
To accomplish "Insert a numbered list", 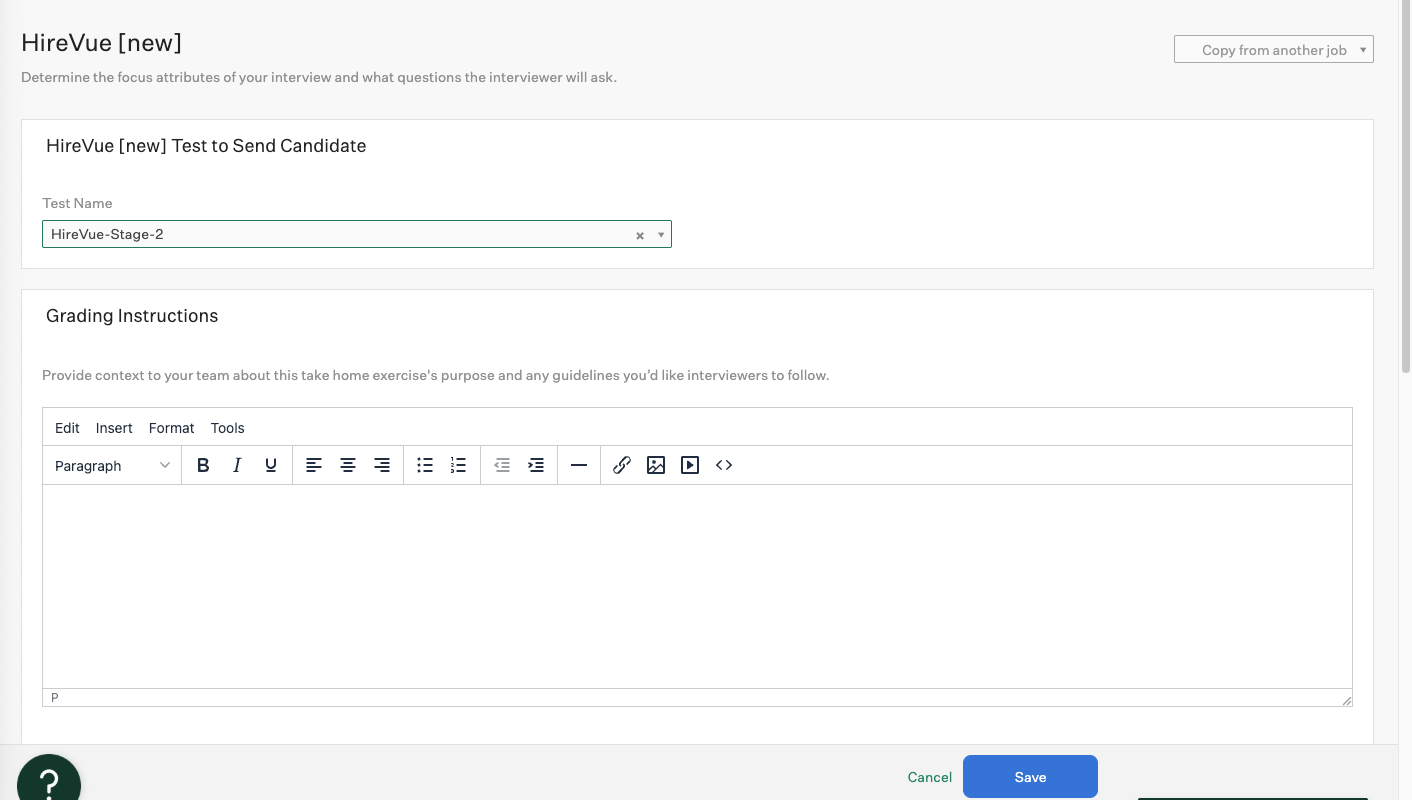I will pos(459,465).
